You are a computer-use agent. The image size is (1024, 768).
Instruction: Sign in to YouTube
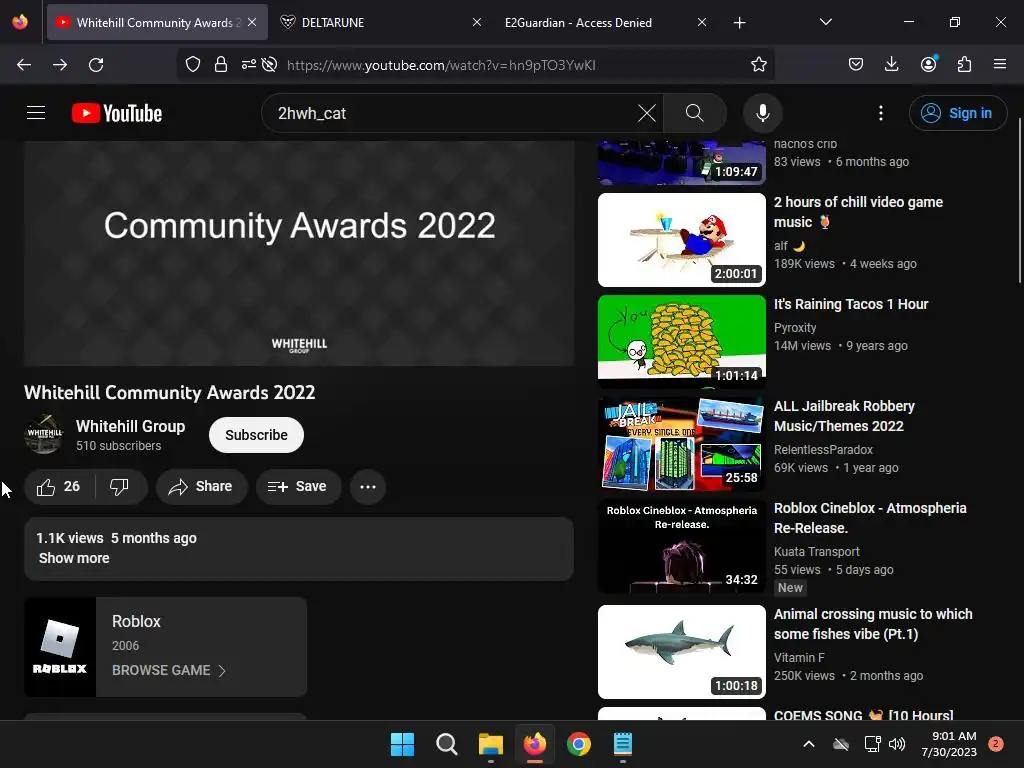click(x=957, y=113)
